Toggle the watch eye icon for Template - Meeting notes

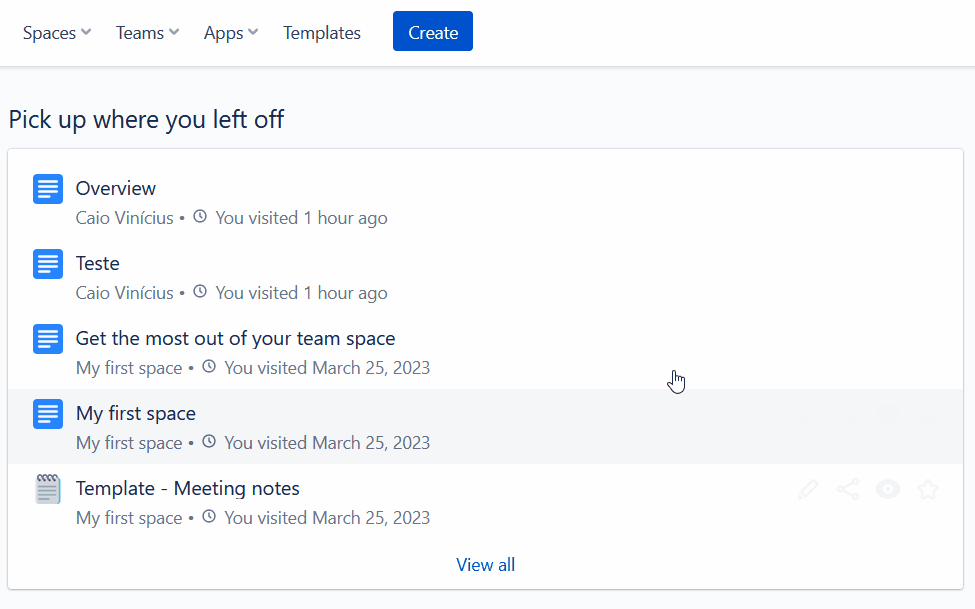pyautogui.click(x=888, y=490)
